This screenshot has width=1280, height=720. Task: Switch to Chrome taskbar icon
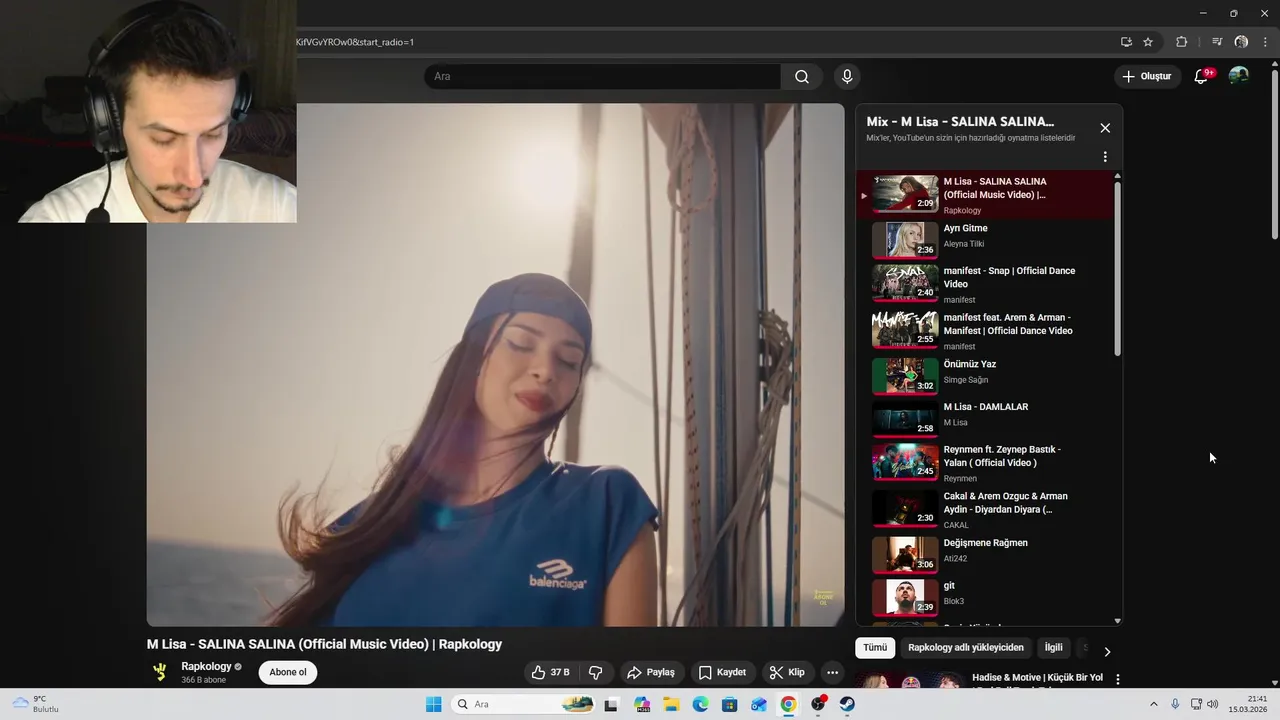(789, 704)
